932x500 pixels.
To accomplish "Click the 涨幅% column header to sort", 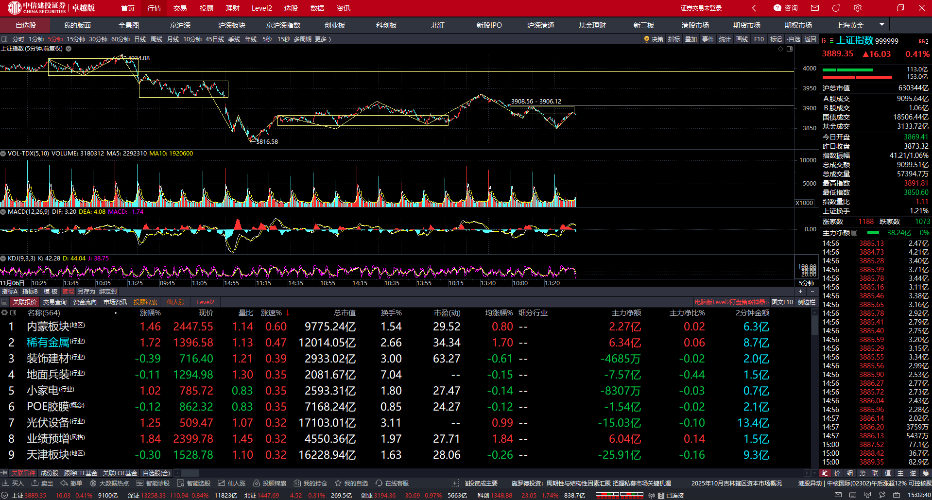I will (150, 312).
